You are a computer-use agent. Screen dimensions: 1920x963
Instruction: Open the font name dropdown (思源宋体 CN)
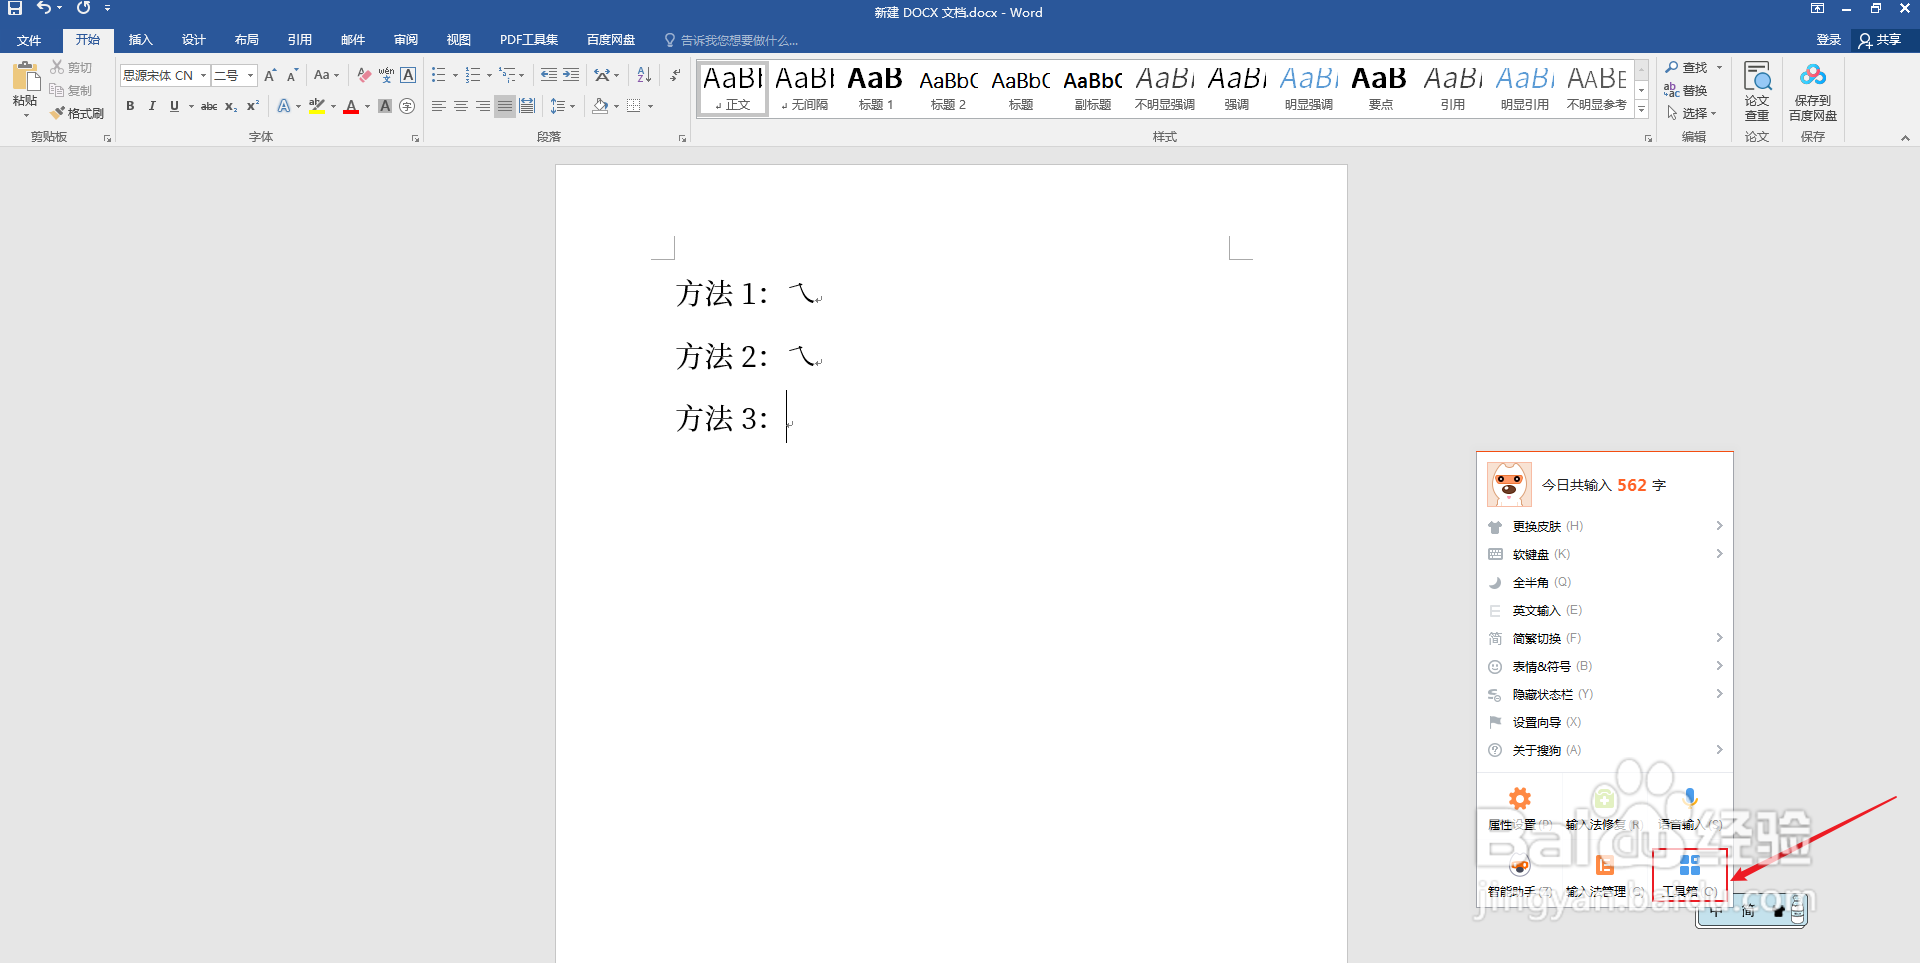(x=203, y=75)
